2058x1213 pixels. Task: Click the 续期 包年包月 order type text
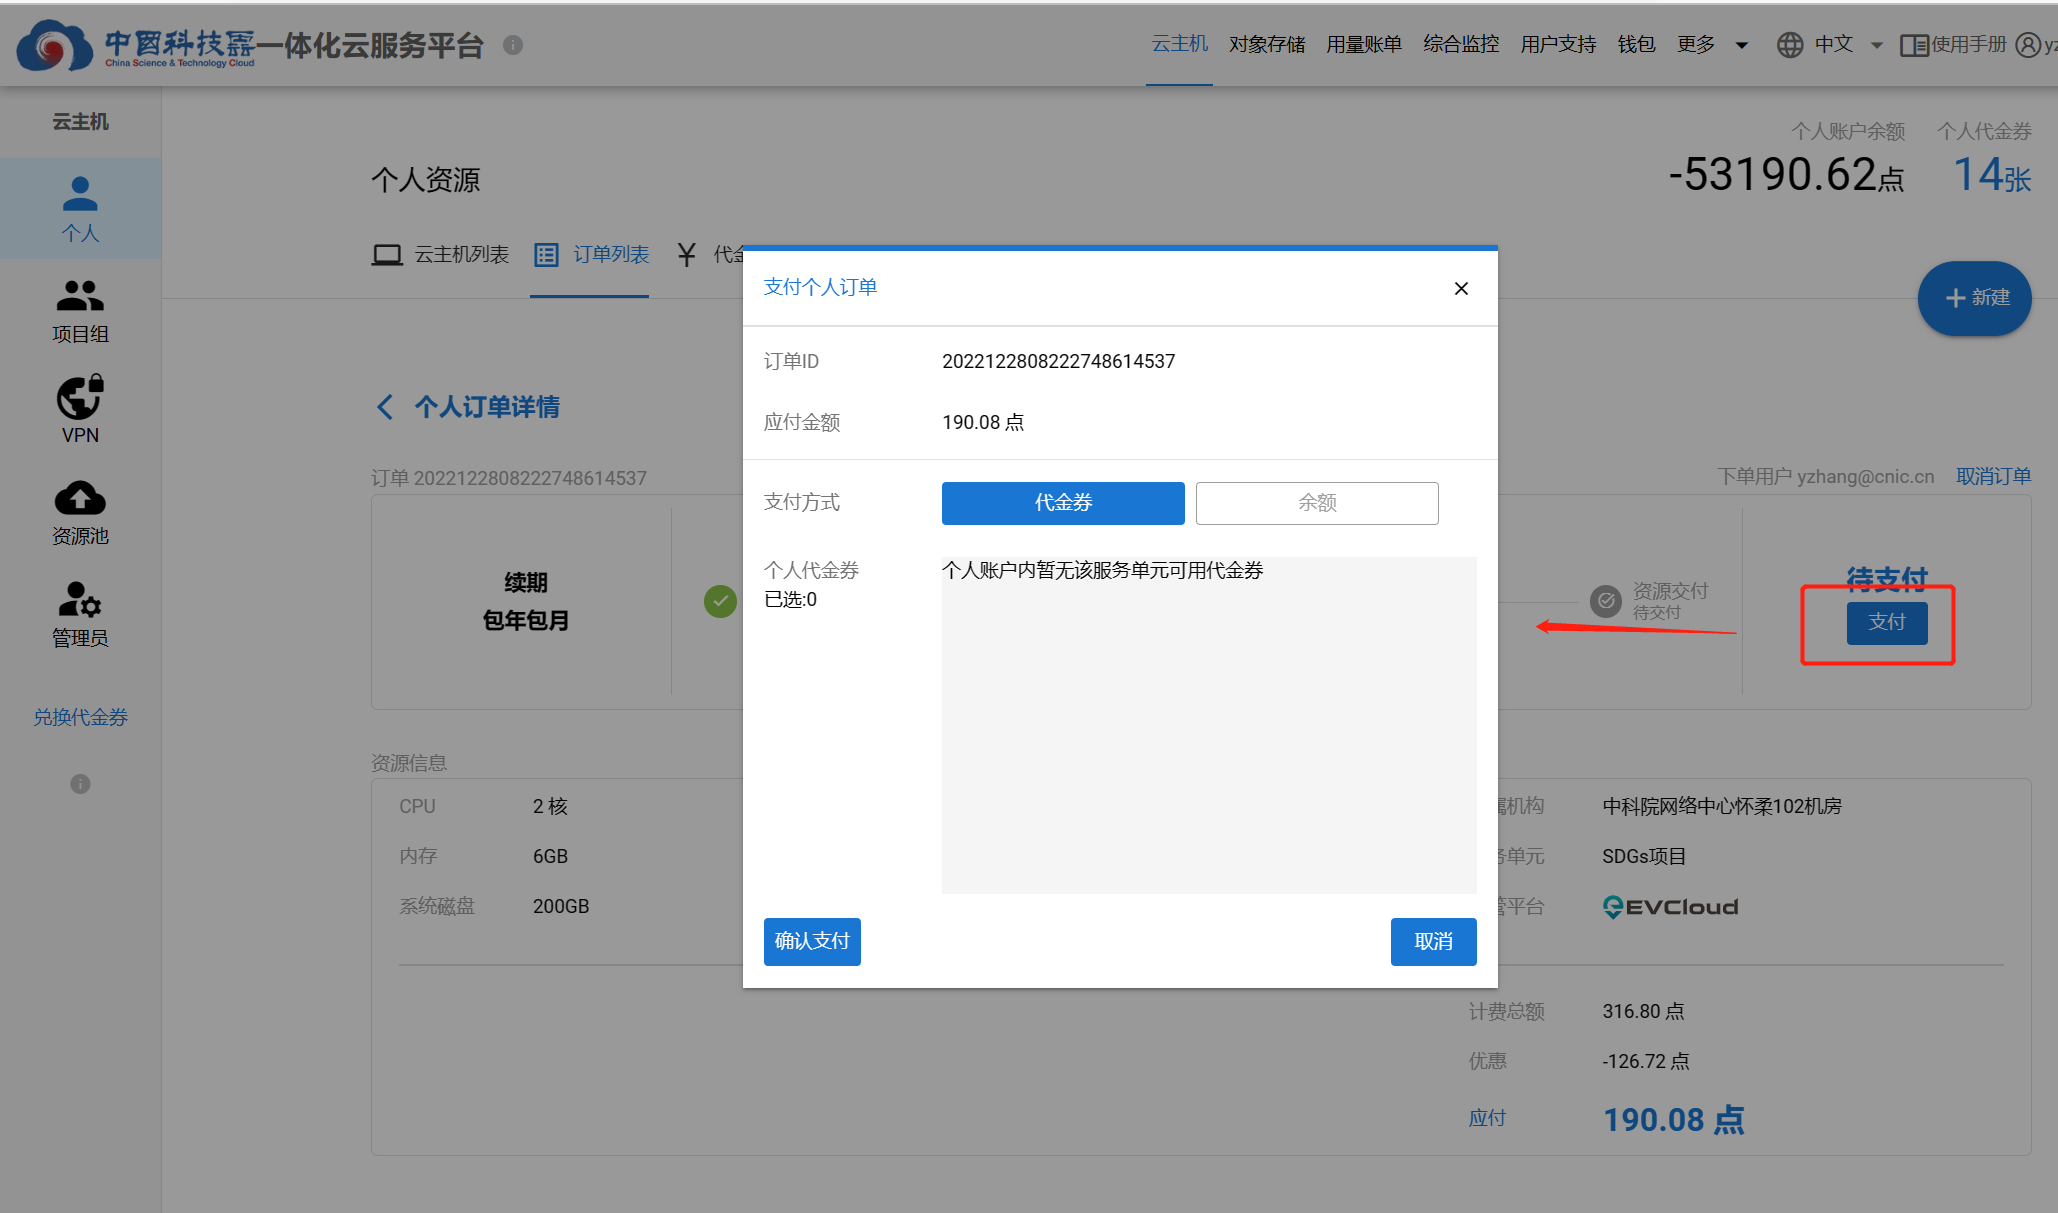(526, 601)
